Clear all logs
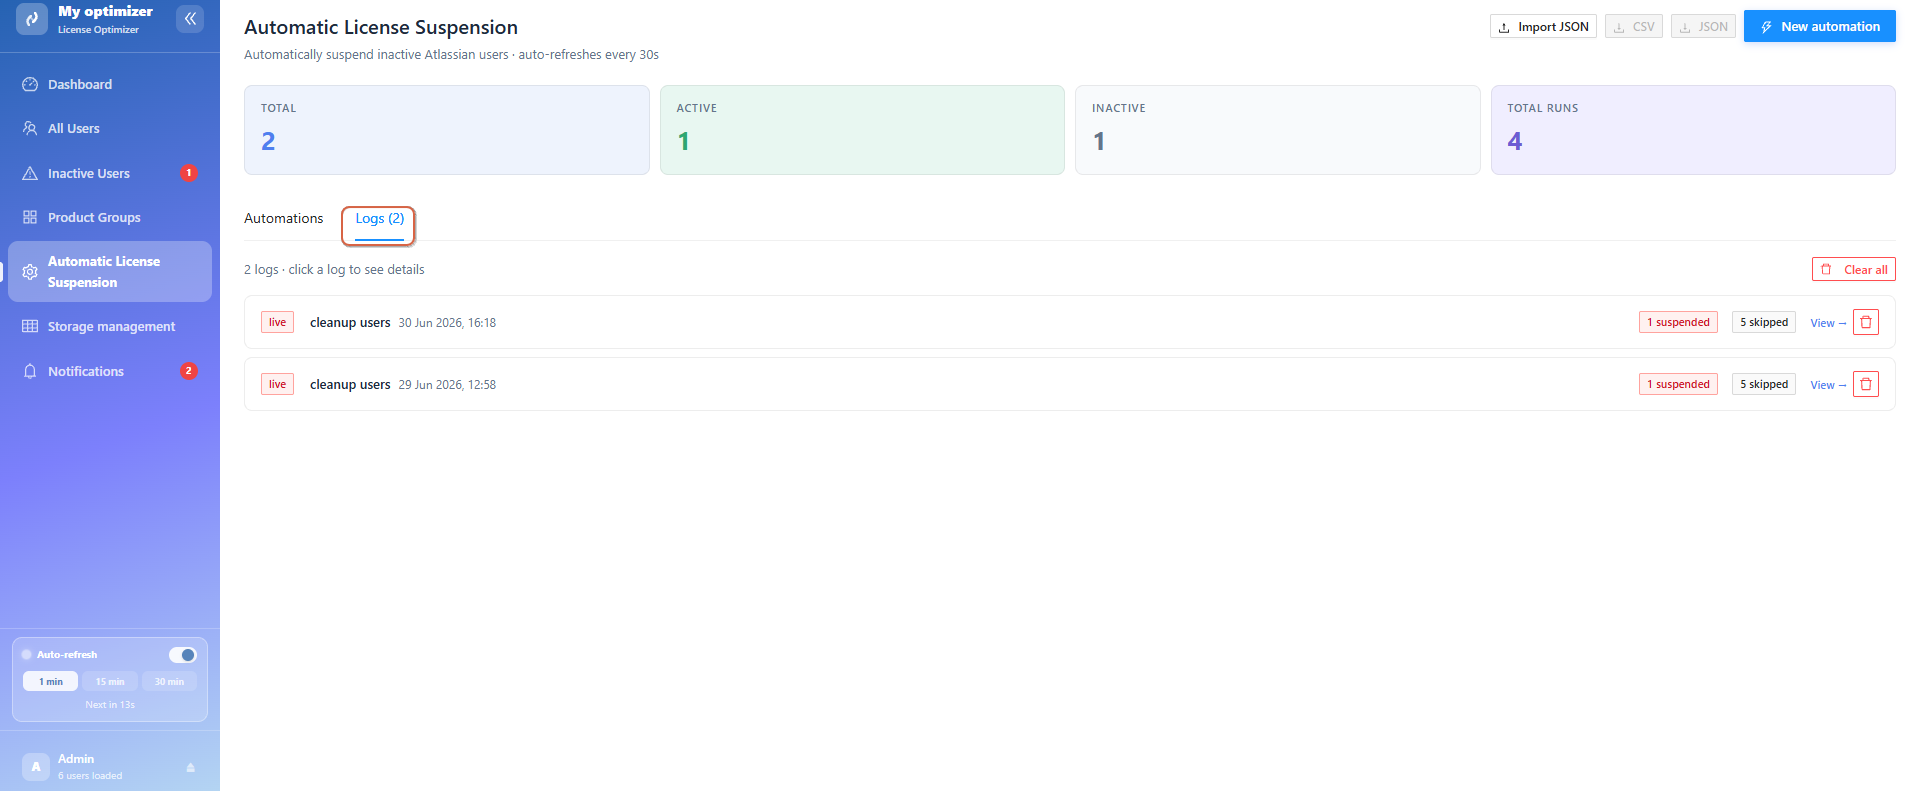The image size is (1919, 791). pyautogui.click(x=1854, y=269)
